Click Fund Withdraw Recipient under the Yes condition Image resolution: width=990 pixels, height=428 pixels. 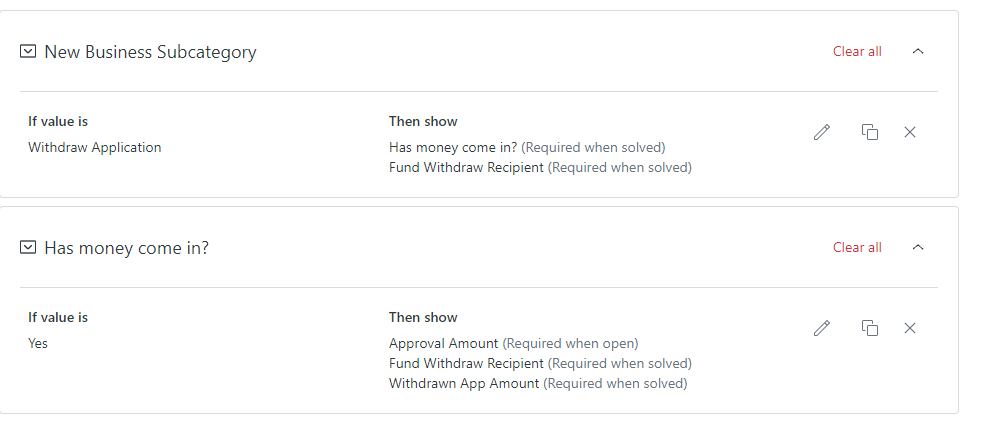(x=466, y=364)
